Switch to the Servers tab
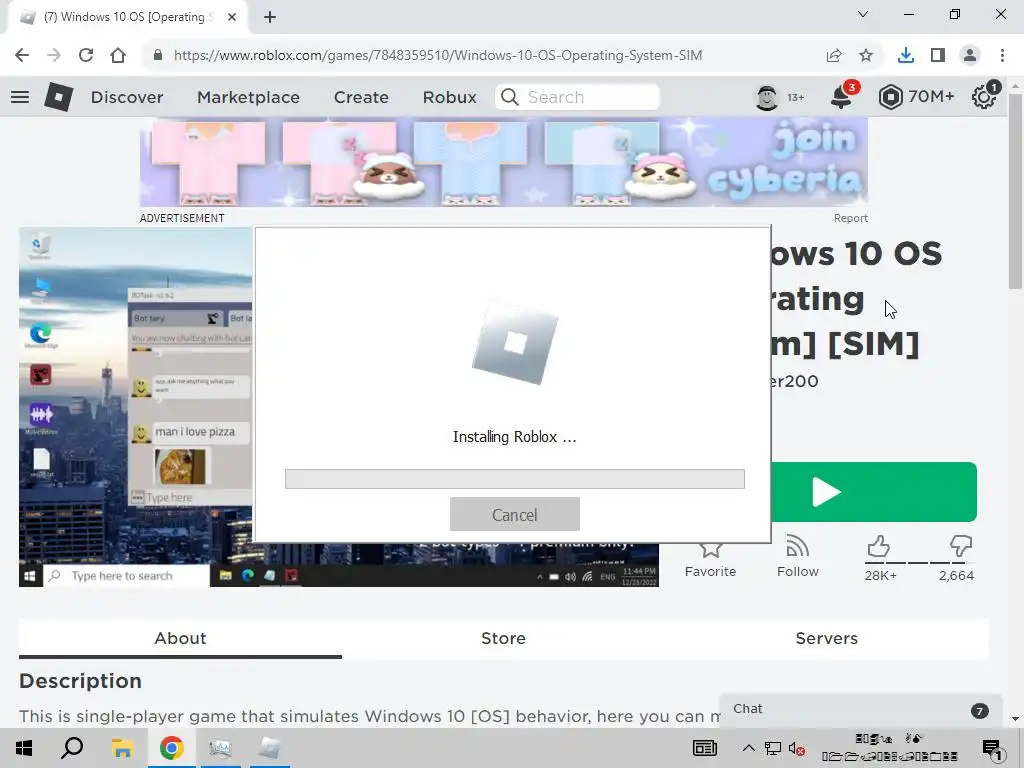 (x=827, y=639)
